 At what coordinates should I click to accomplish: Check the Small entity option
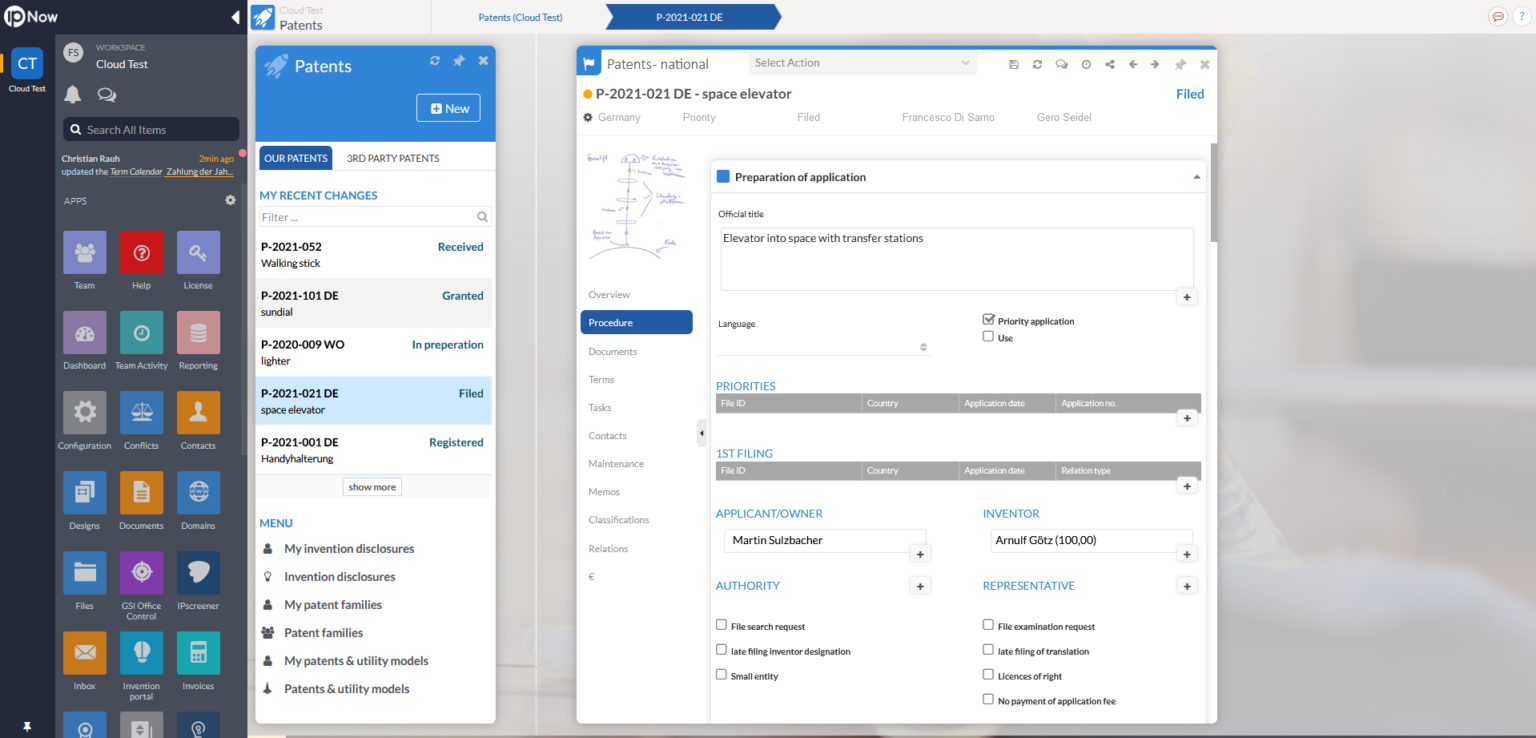click(x=721, y=674)
